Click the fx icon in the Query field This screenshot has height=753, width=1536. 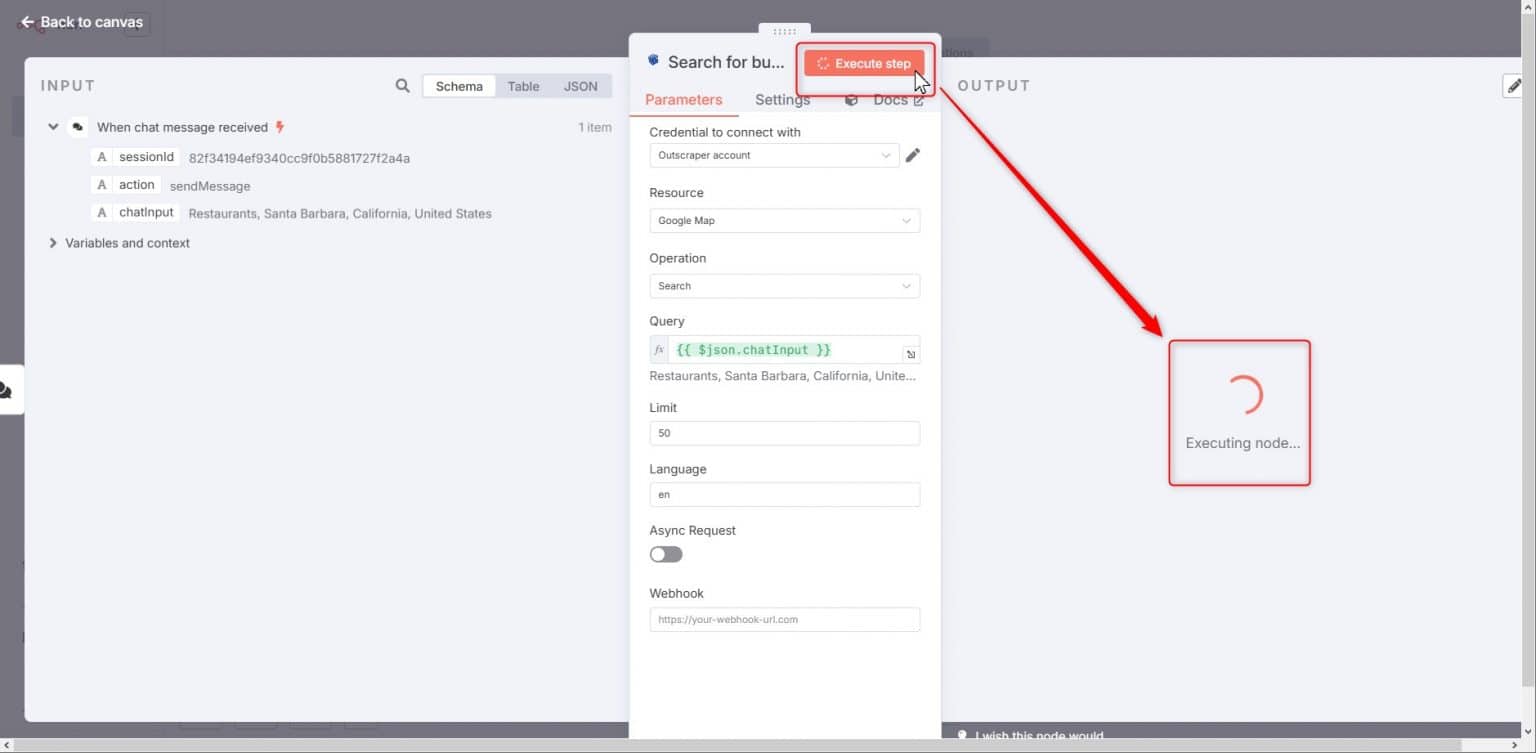click(x=658, y=349)
